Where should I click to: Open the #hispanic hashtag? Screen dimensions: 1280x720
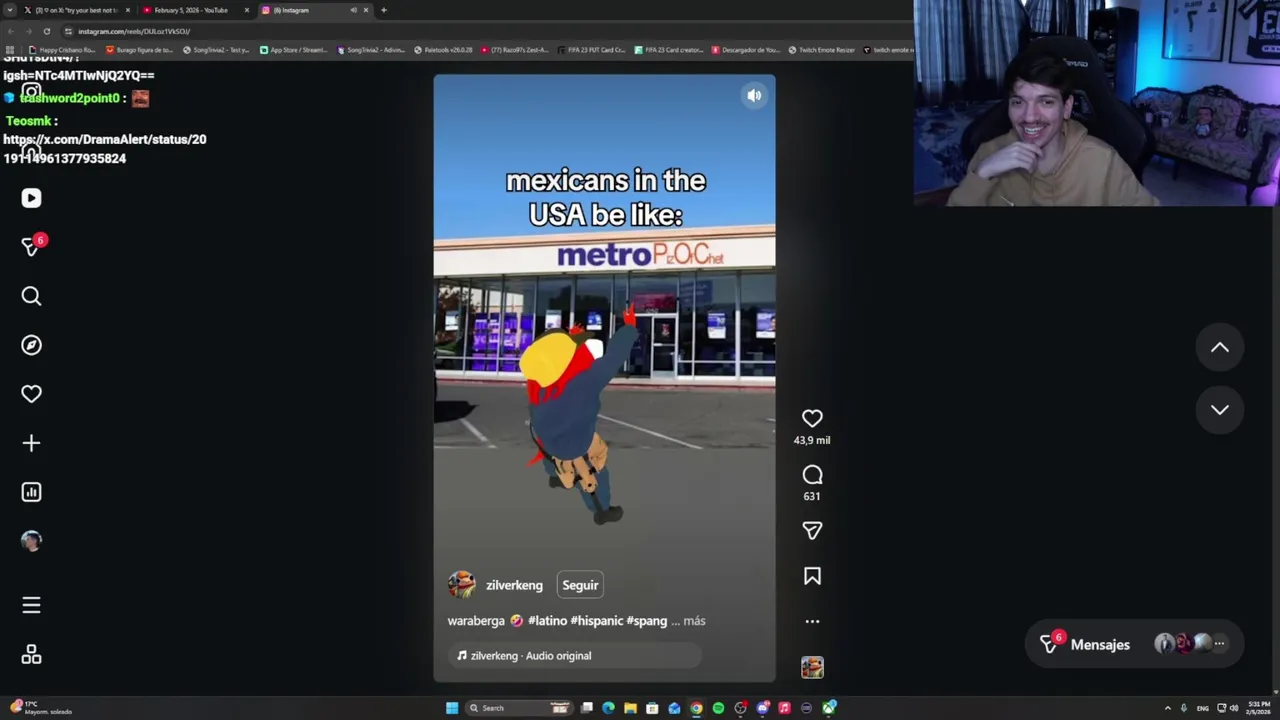597,621
